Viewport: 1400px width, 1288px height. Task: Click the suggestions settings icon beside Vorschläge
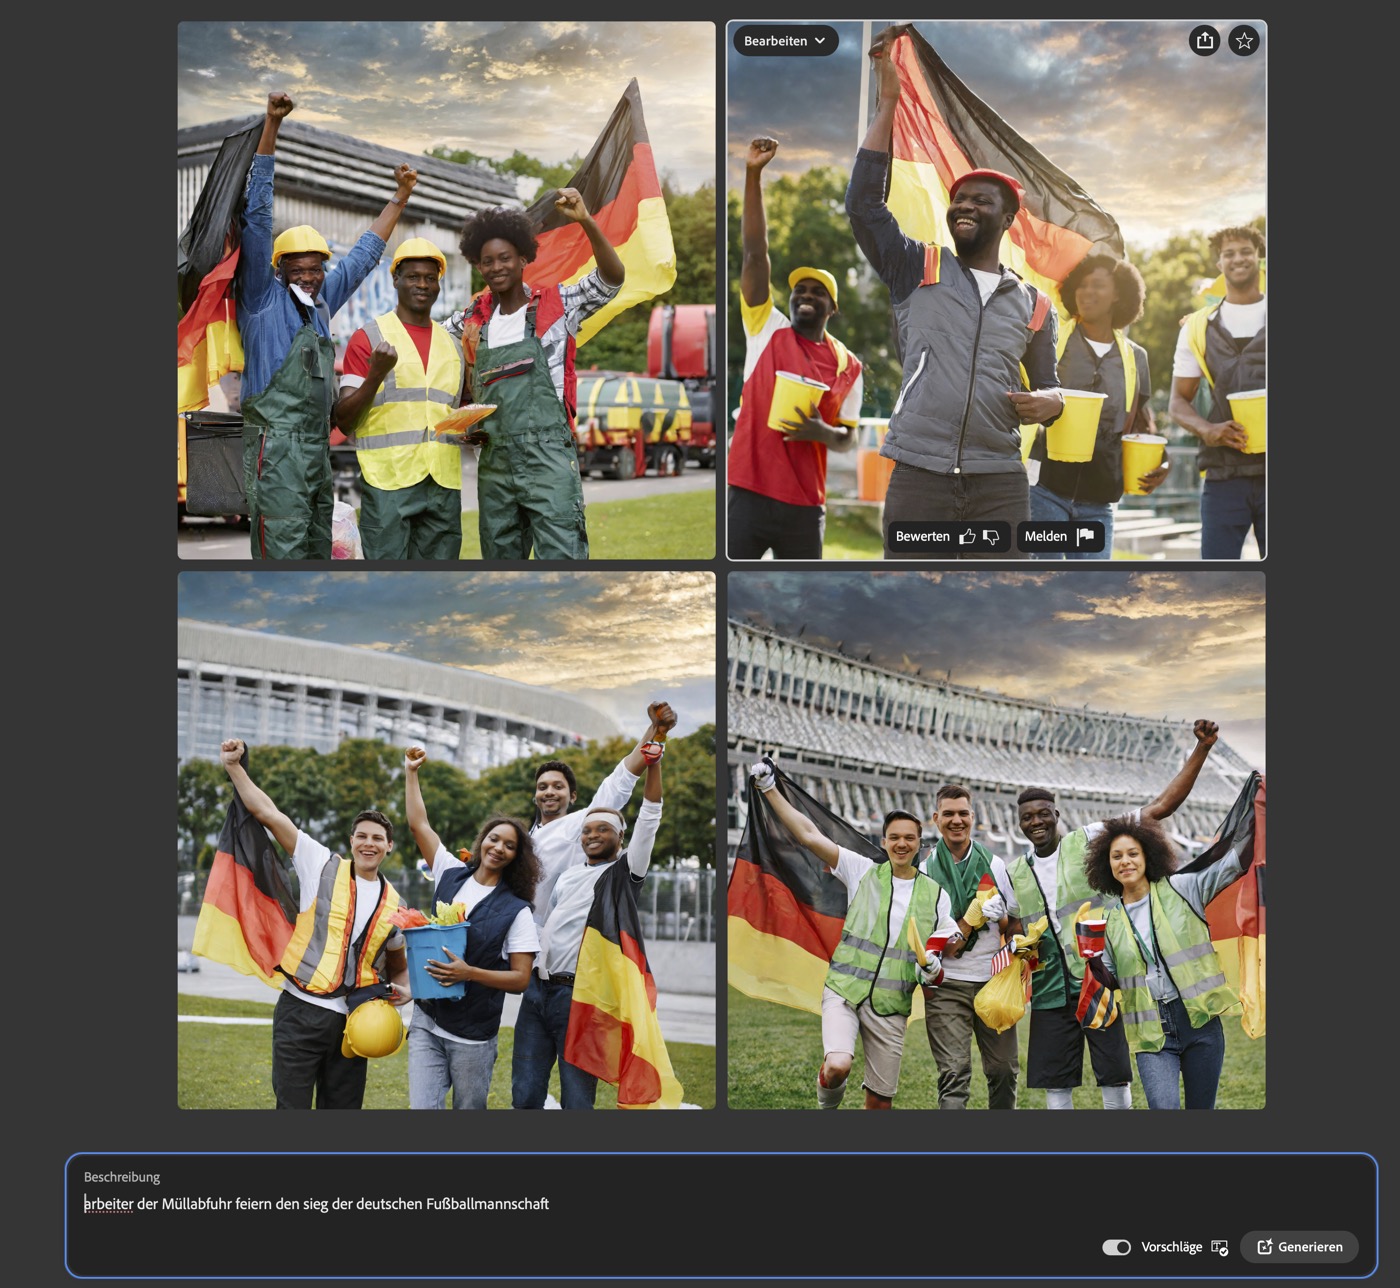coord(1220,1247)
